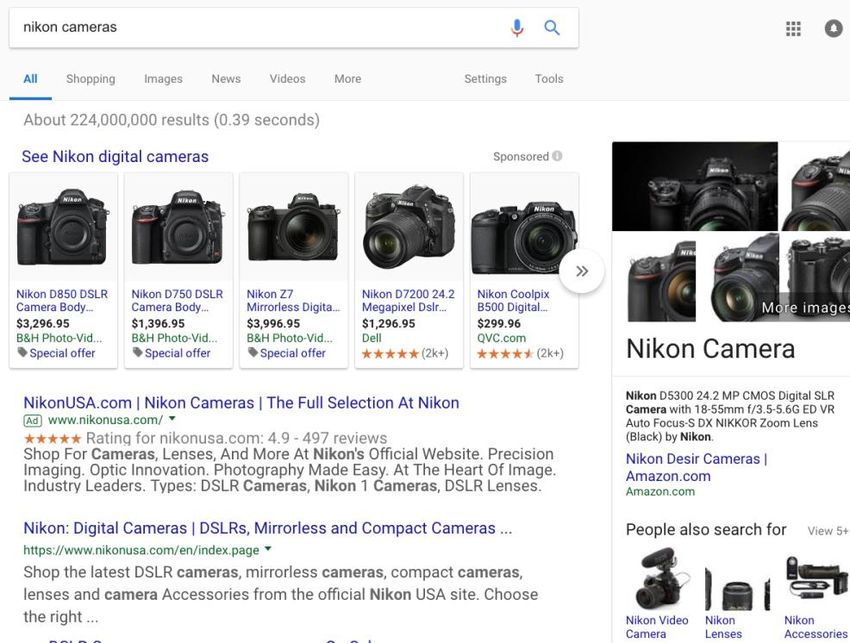850x643 pixels.
Task: Open the notifications bell icon
Action: click(x=833, y=29)
